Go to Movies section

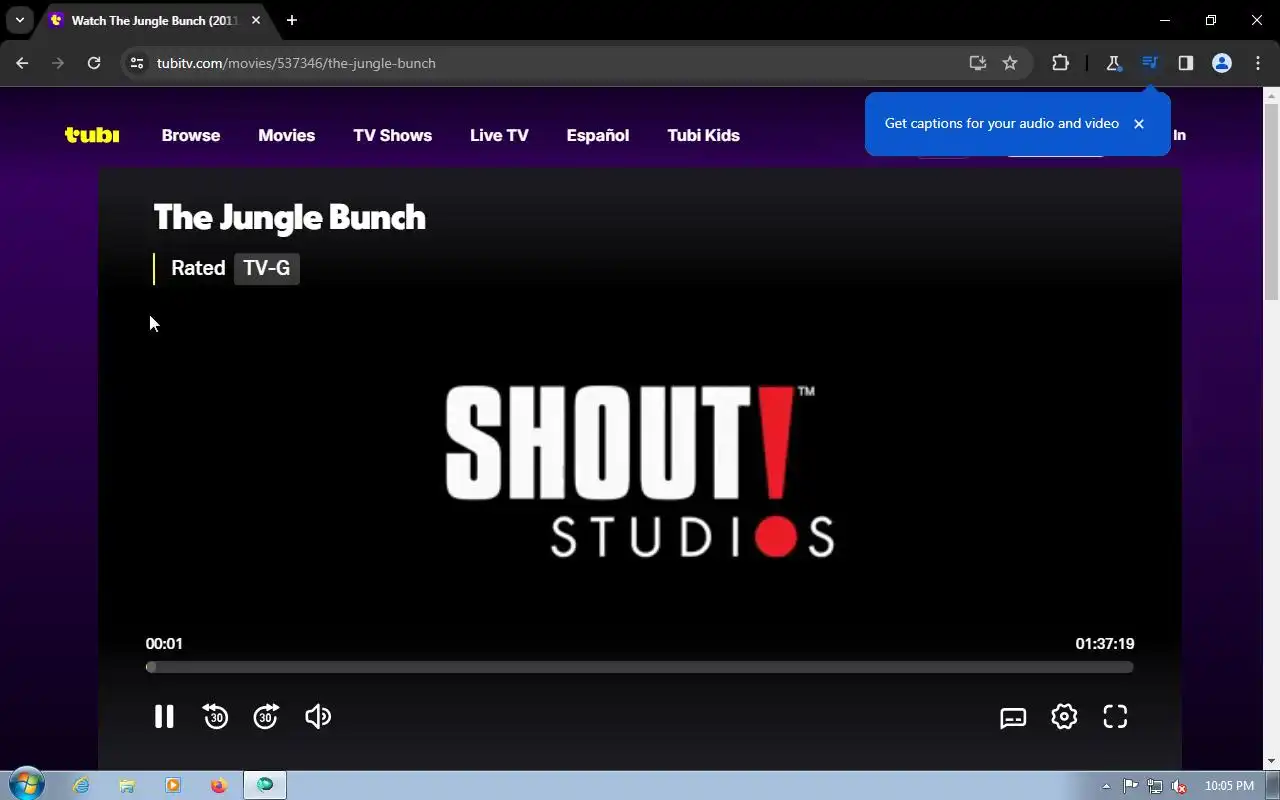(287, 135)
